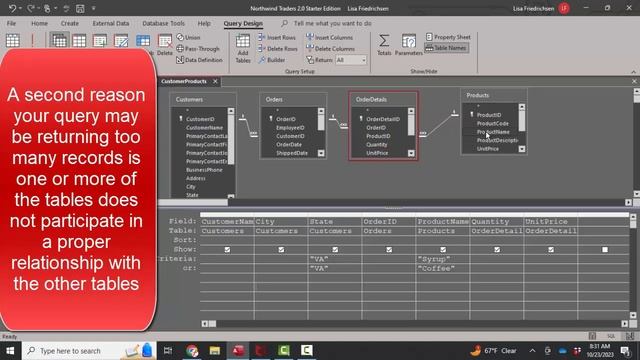
Task: Click the "Syrup" criteria cell
Action: [x=443, y=259]
